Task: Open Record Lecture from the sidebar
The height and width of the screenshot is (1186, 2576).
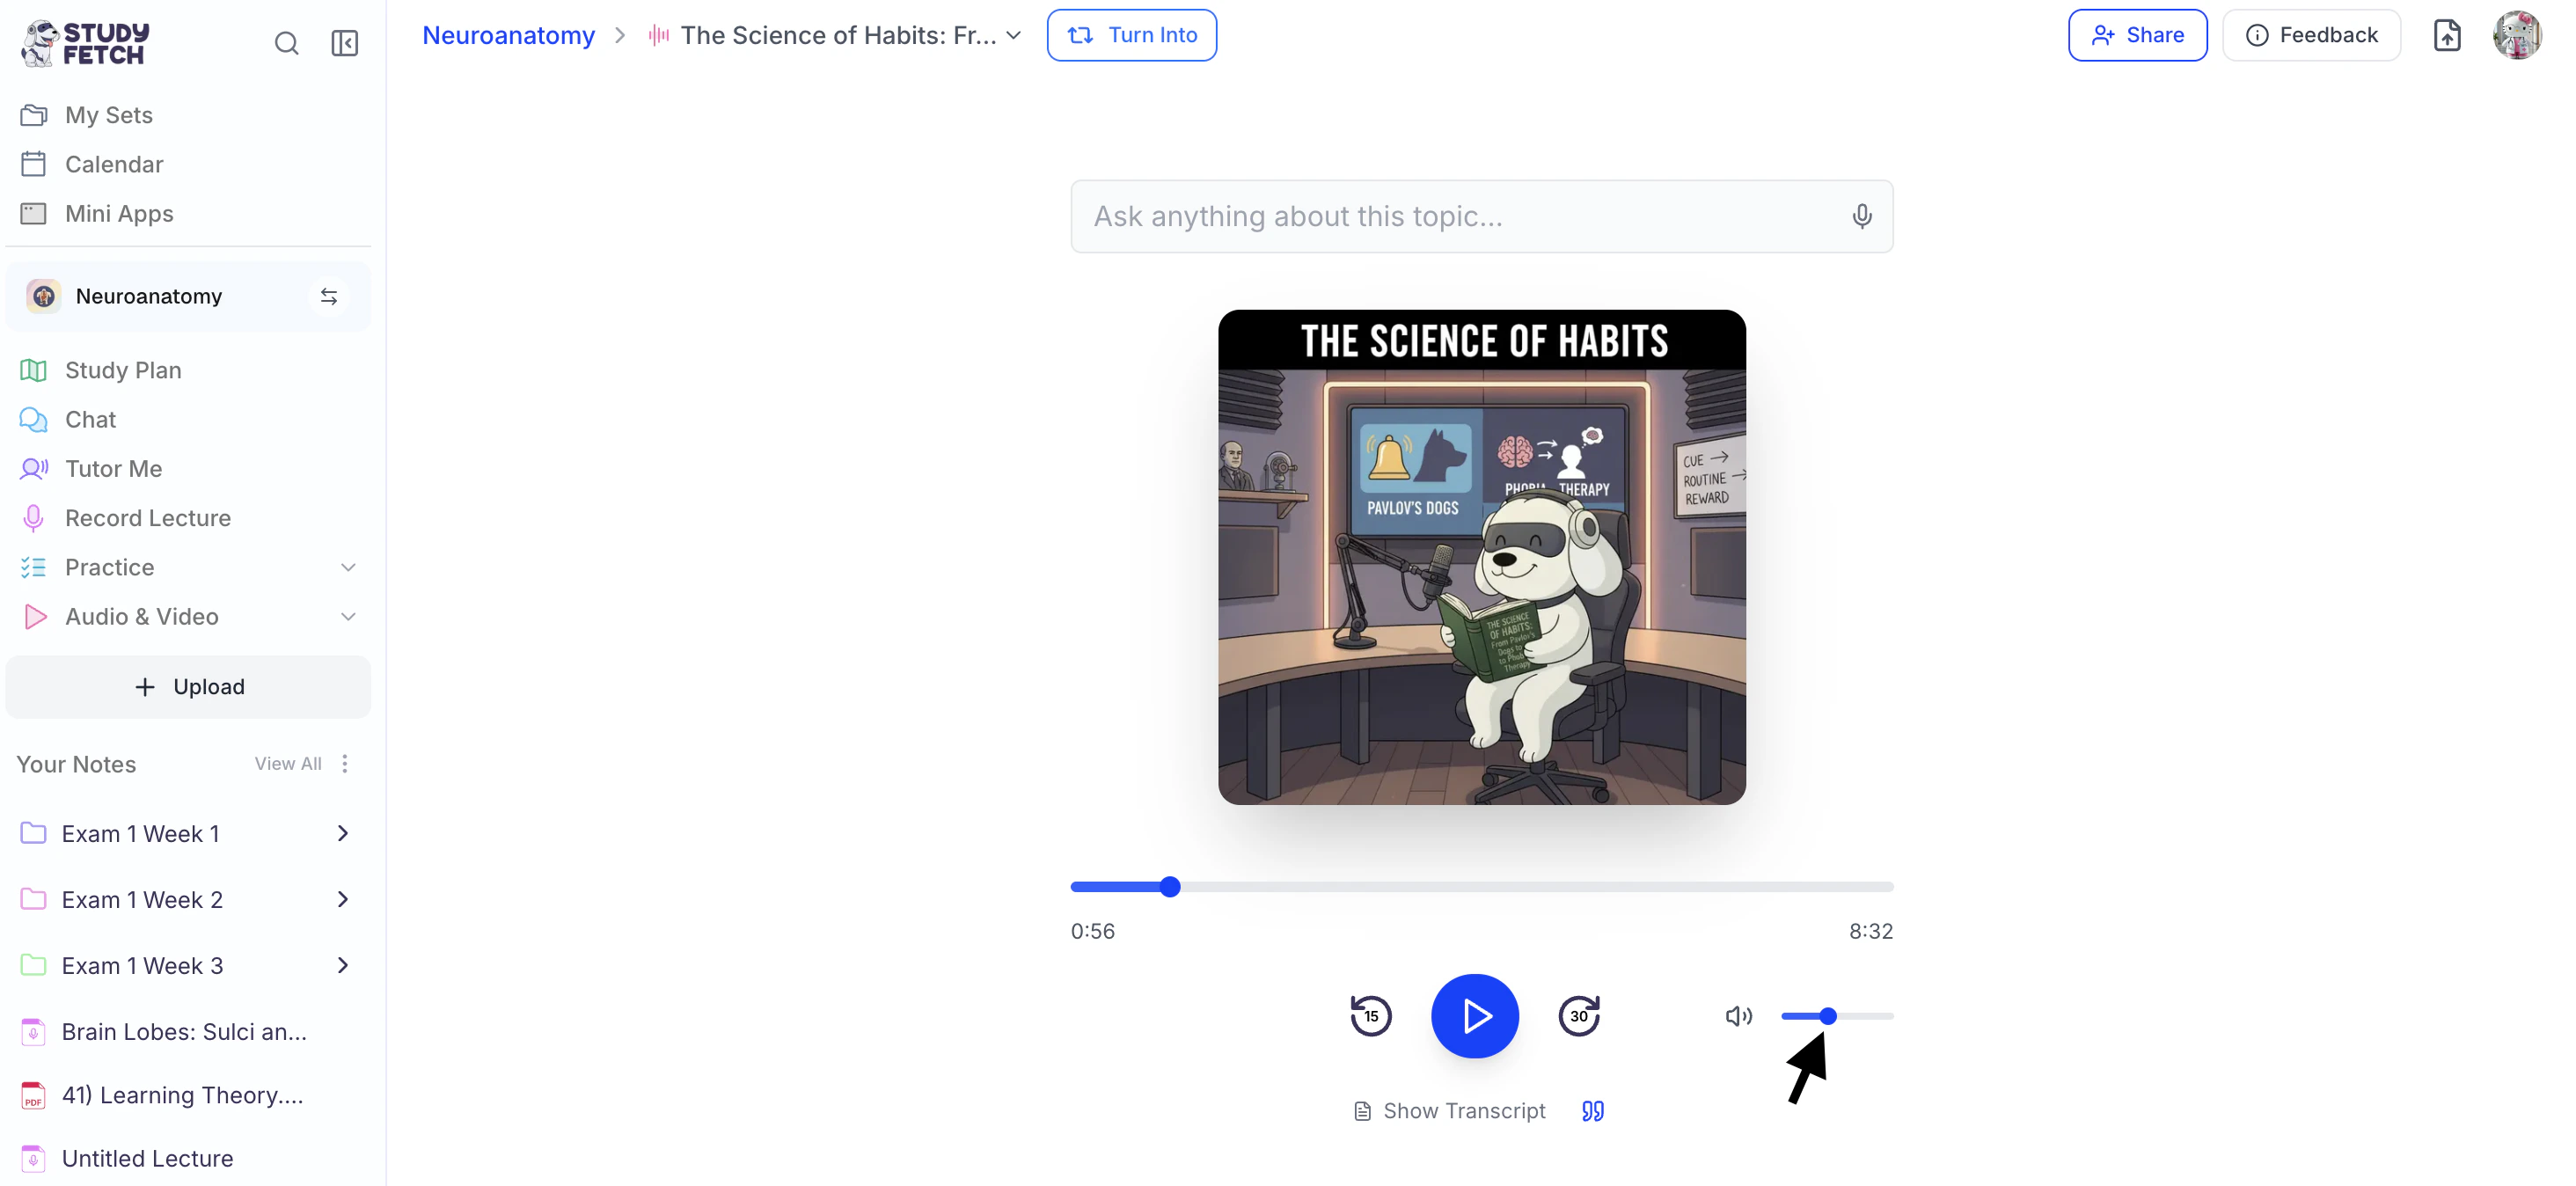Action: point(148,517)
